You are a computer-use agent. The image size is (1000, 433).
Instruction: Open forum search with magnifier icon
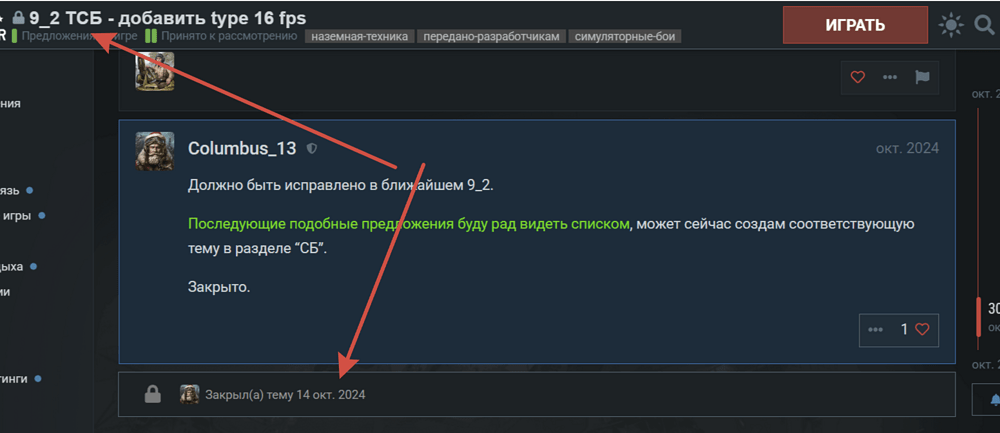click(984, 24)
